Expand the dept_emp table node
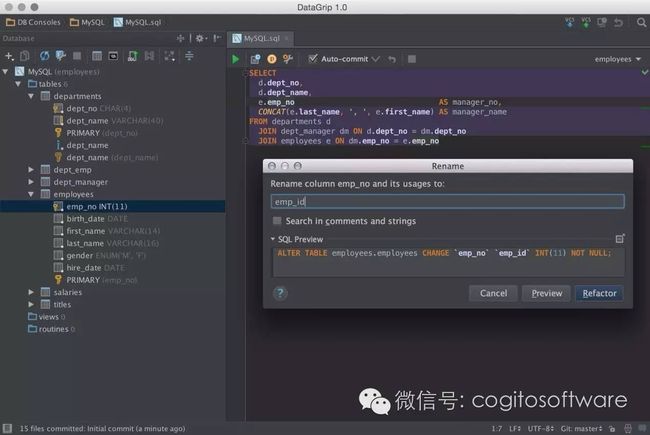650x435 pixels. click(31, 170)
